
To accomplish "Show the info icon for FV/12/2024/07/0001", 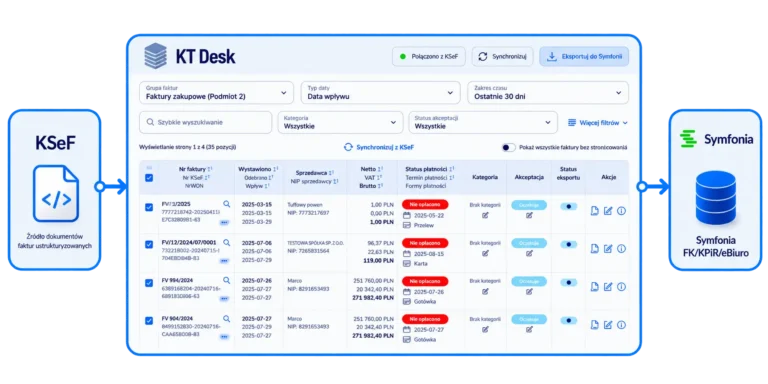I will coord(622,249).
